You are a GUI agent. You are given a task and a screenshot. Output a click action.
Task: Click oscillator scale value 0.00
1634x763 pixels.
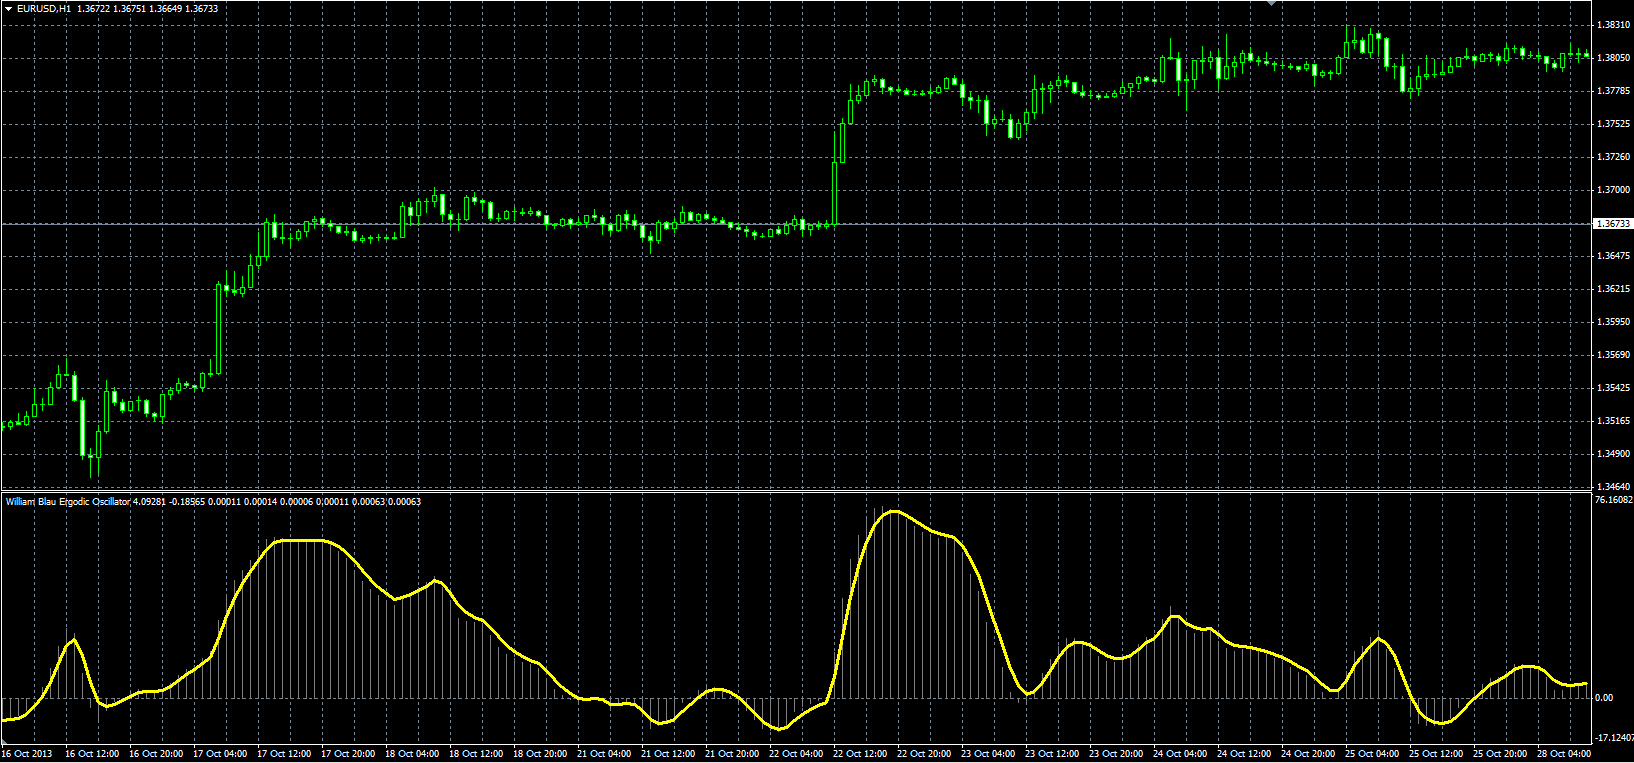[1604, 698]
